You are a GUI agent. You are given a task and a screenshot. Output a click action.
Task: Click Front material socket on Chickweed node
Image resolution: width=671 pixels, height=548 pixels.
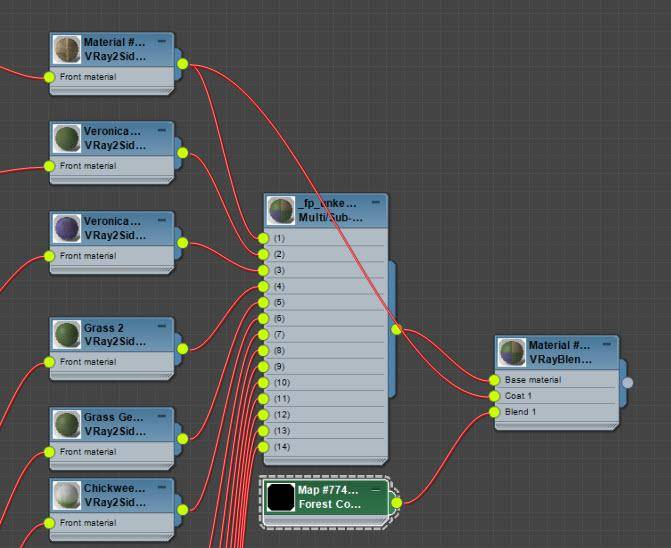[x=48, y=523]
